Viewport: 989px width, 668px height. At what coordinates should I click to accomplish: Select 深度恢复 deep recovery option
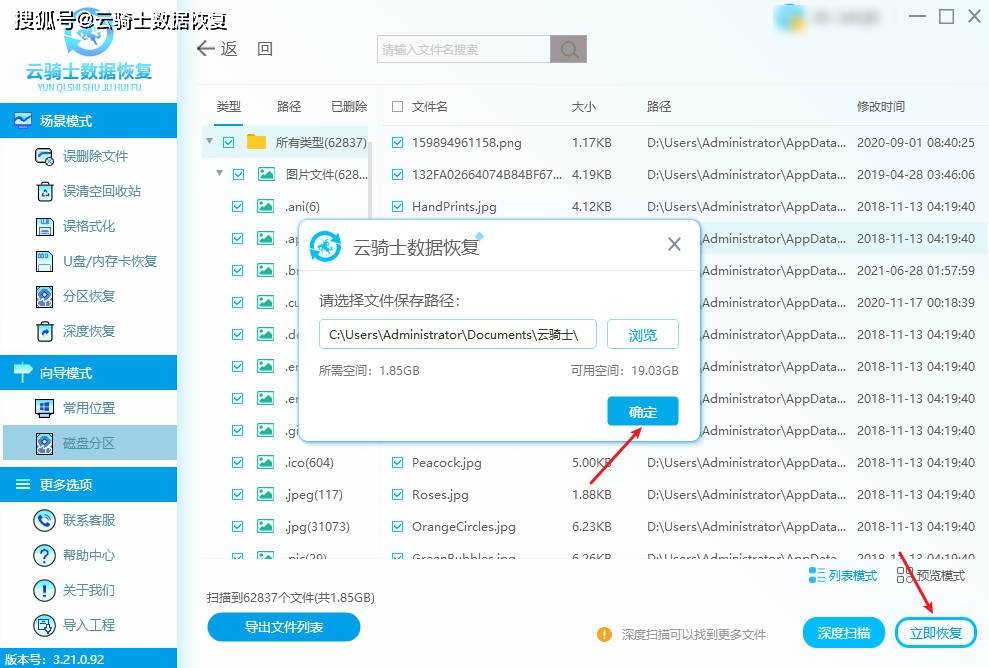click(44, 331)
